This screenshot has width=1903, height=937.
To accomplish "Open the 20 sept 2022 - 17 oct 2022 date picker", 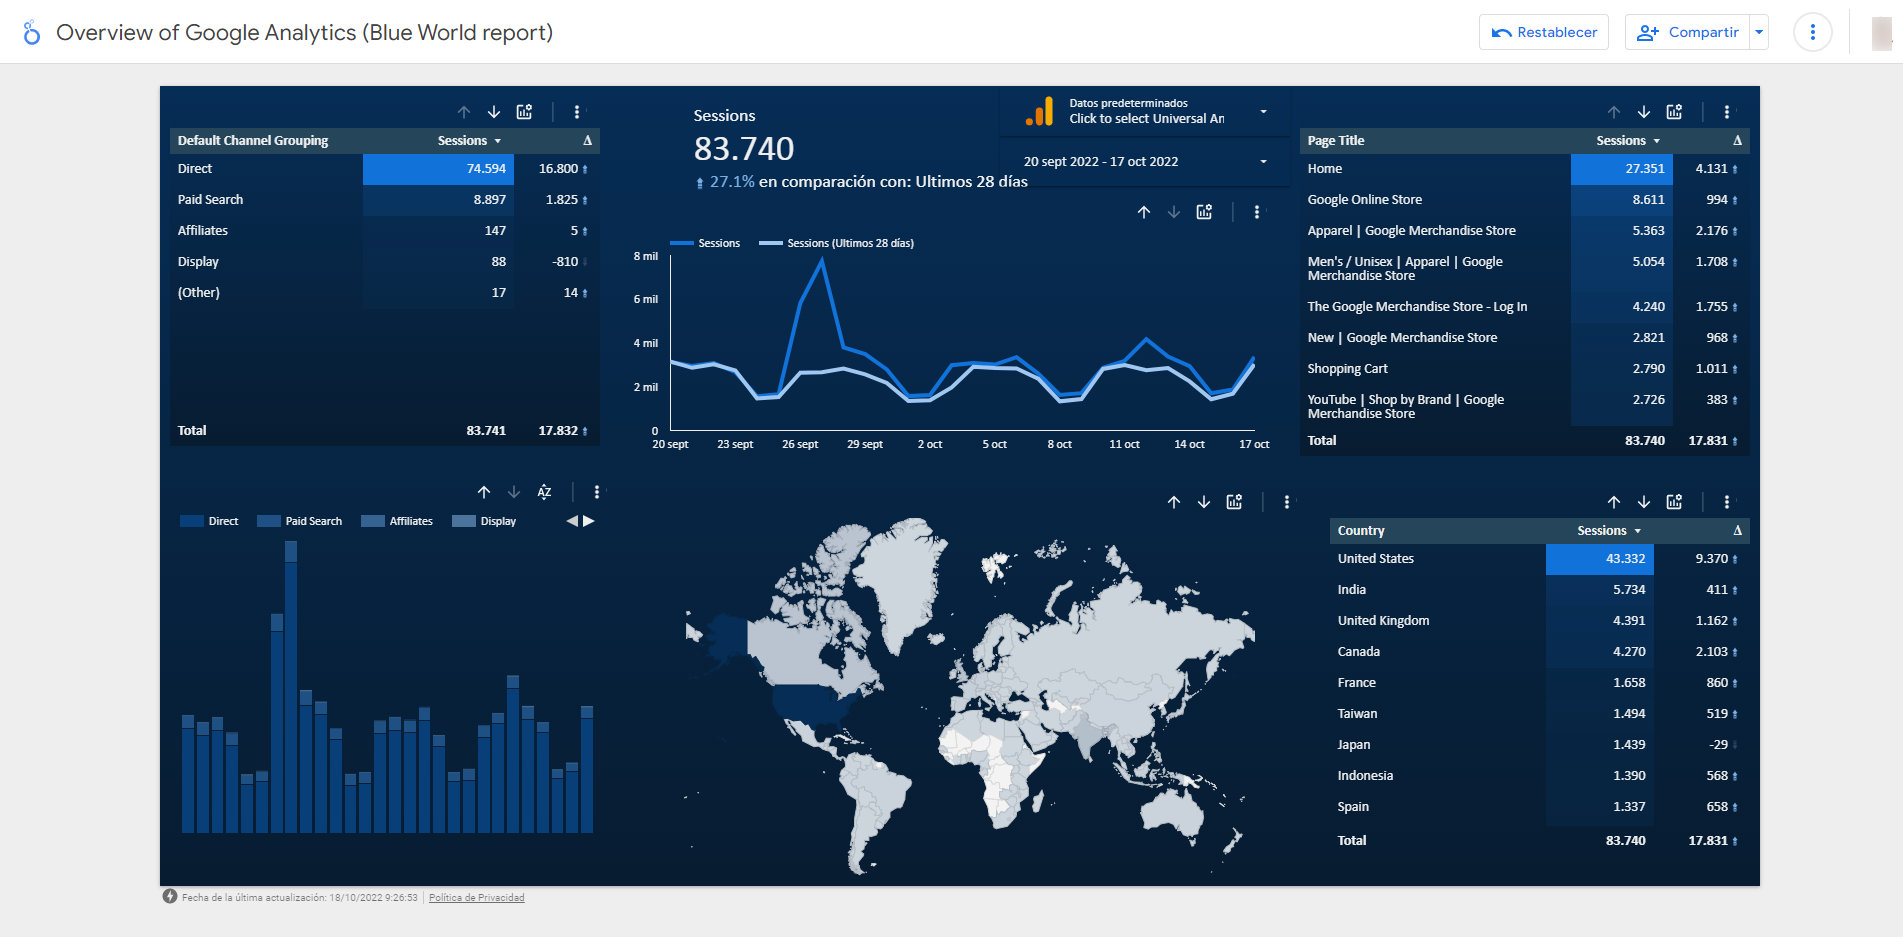I will tap(1144, 161).
